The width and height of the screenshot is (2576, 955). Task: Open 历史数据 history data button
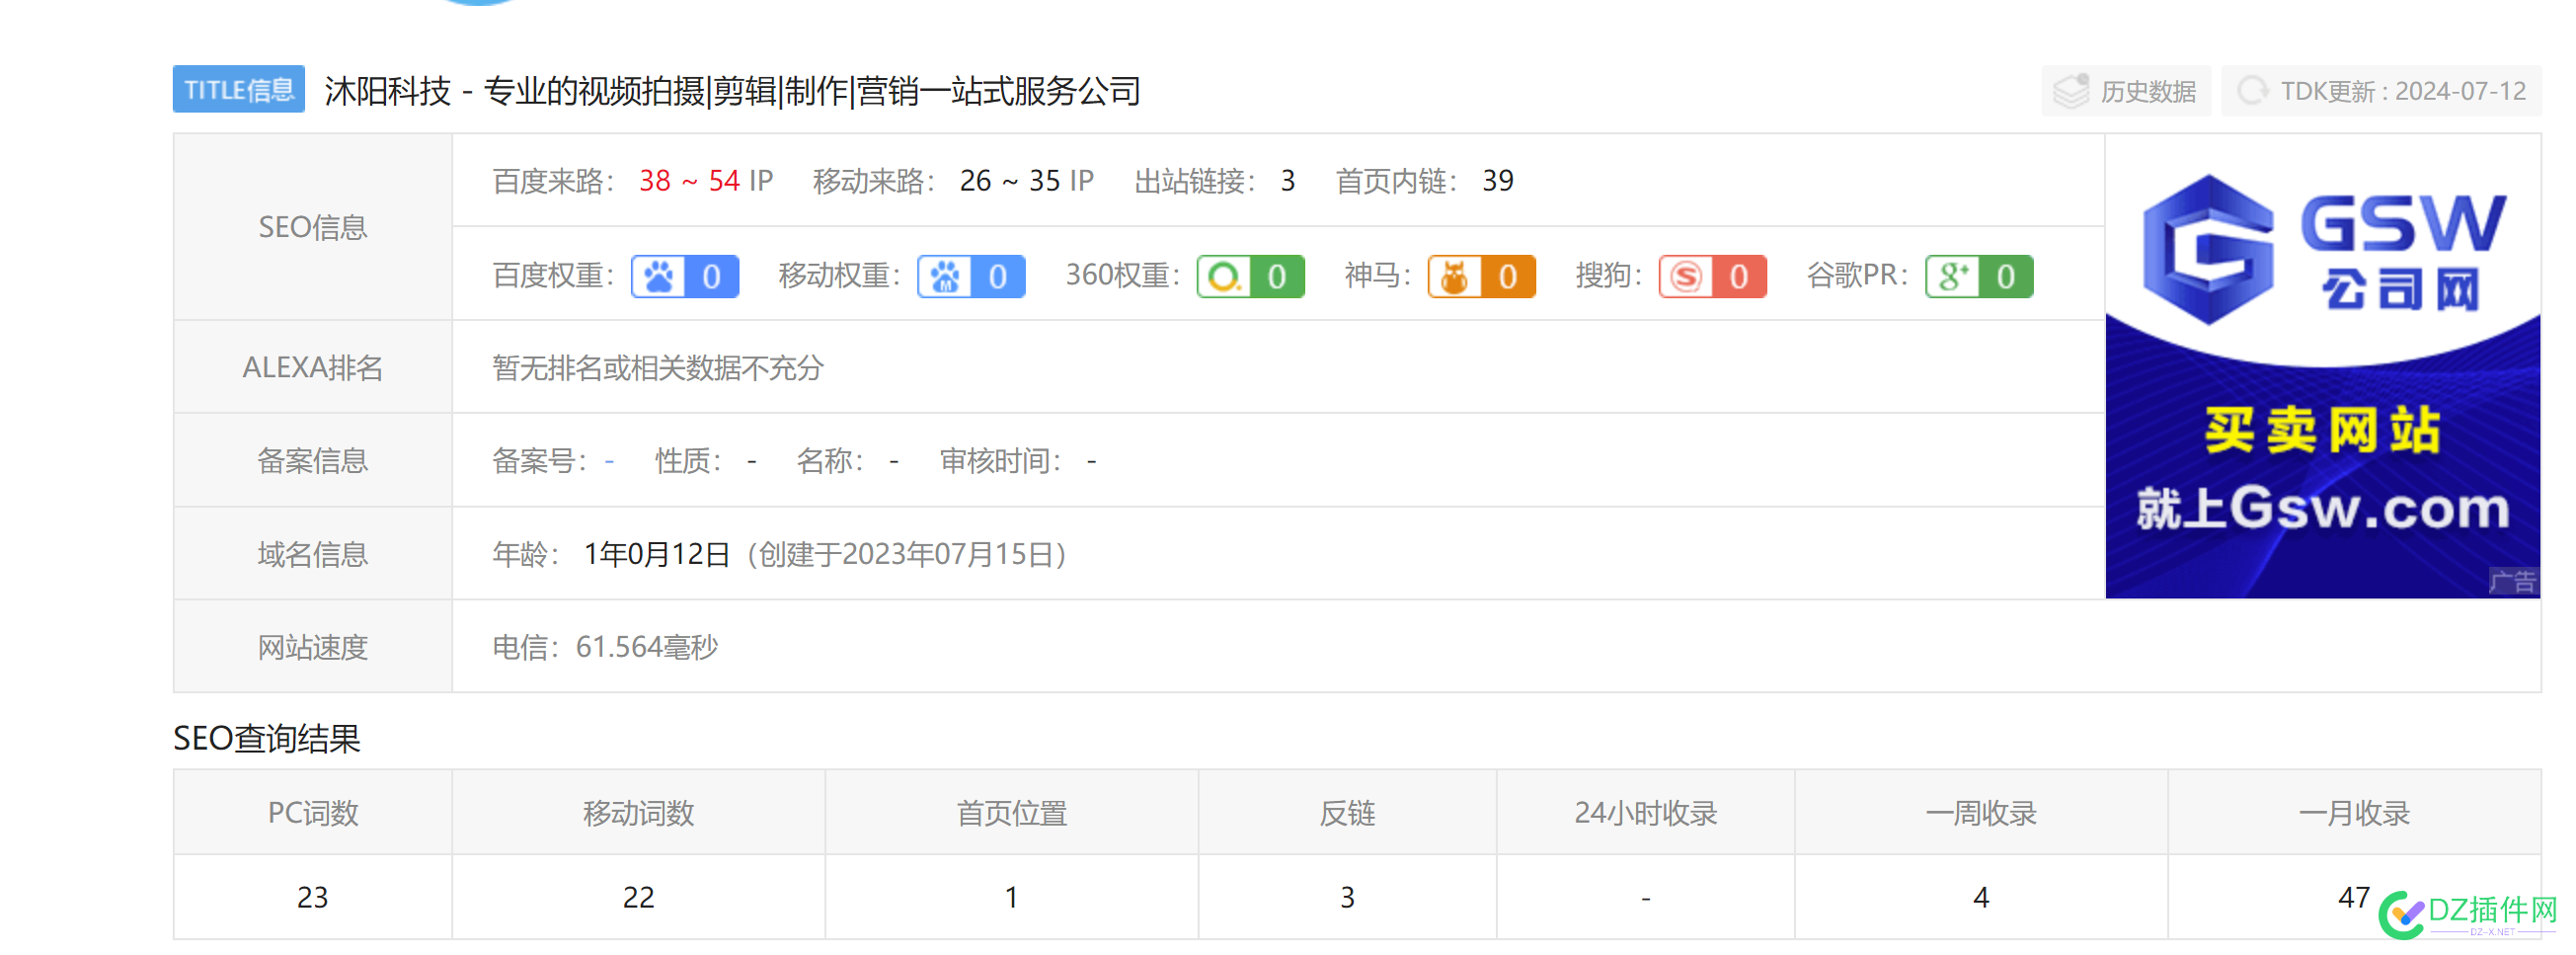[x=2126, y=91]
